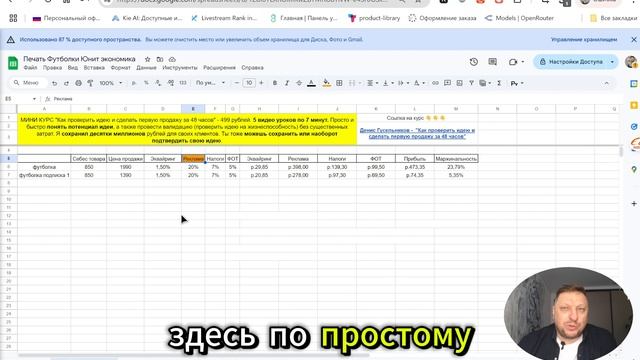Image resolution: width=640 pixels, height=360 pixels.
Task: Open Google Maps in side panel
Action: tap(633, 169)
